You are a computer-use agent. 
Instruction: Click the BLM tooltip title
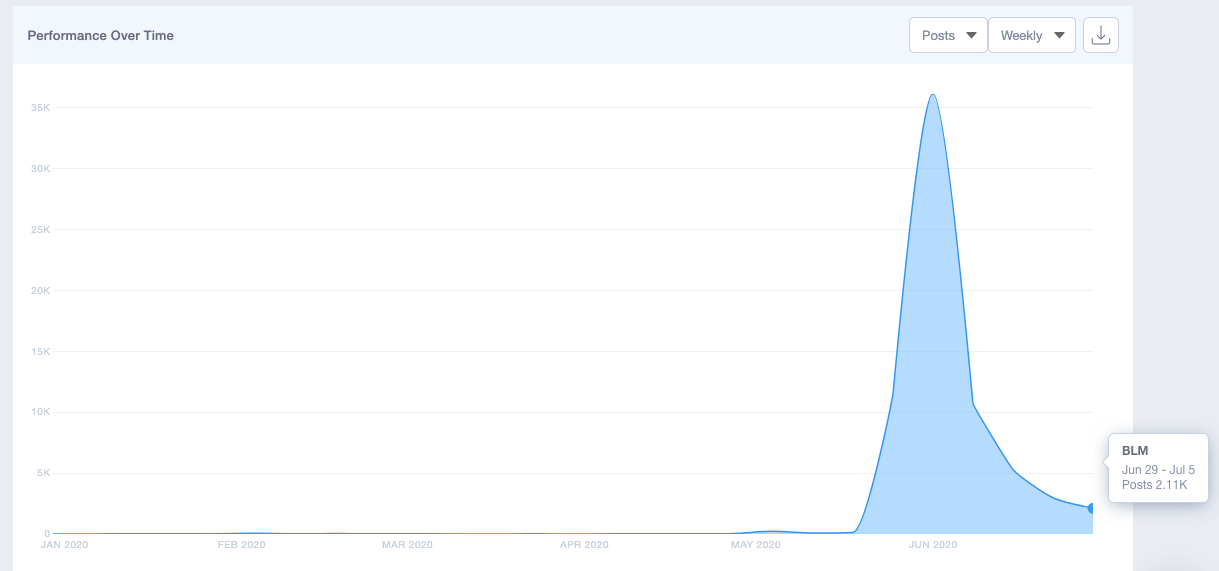1135,451
